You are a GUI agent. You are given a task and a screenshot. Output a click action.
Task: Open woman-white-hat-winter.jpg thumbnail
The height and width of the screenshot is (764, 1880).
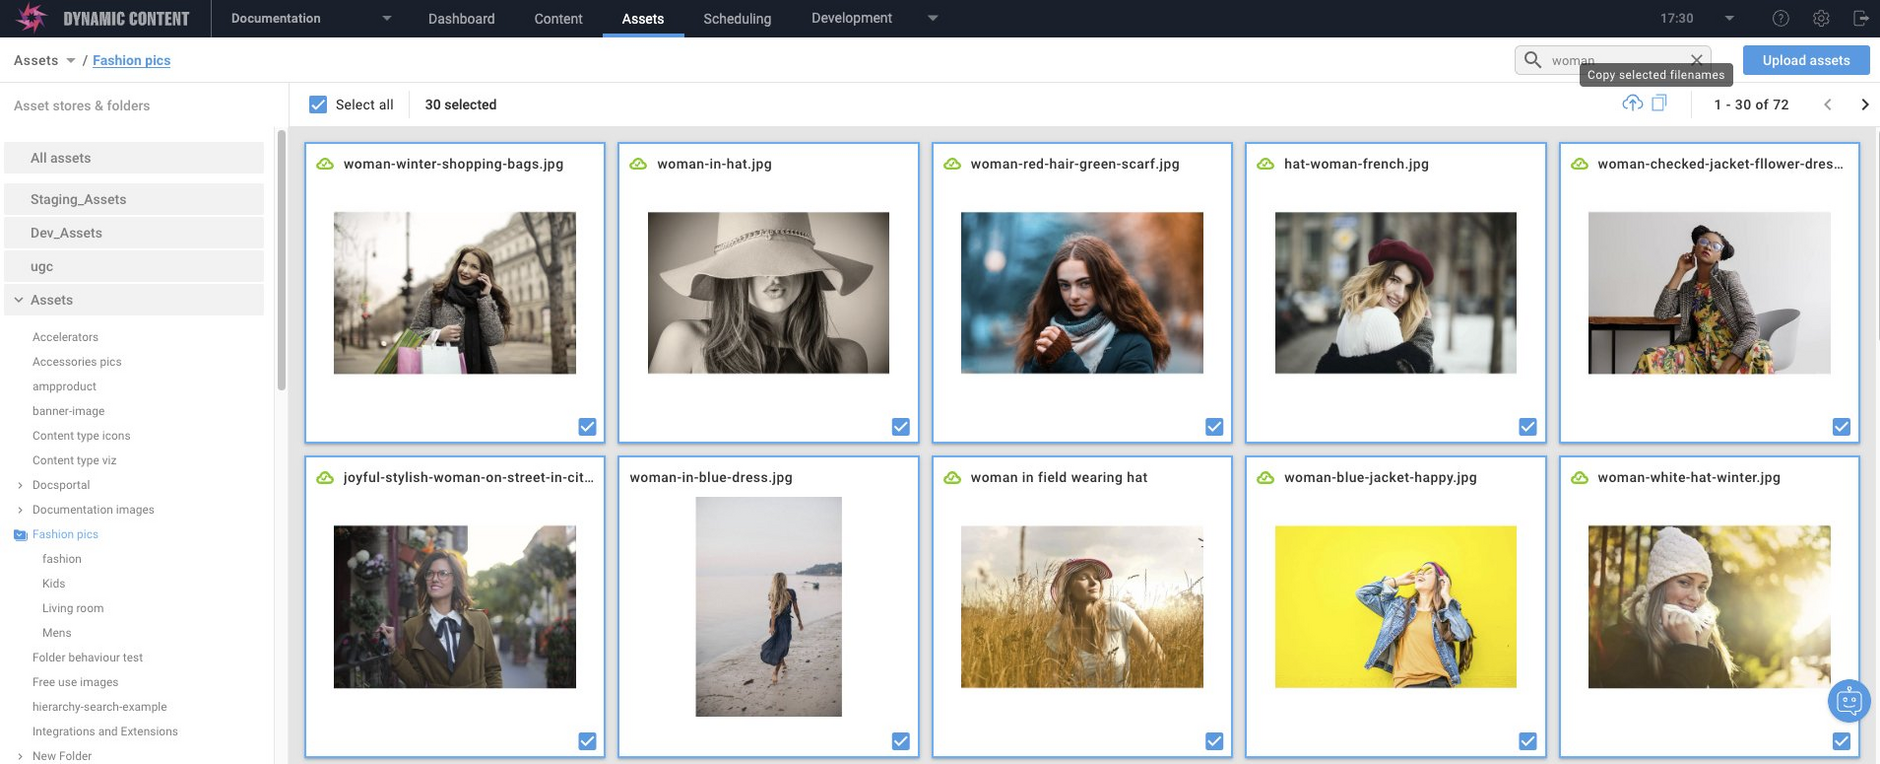point(1709,607)
